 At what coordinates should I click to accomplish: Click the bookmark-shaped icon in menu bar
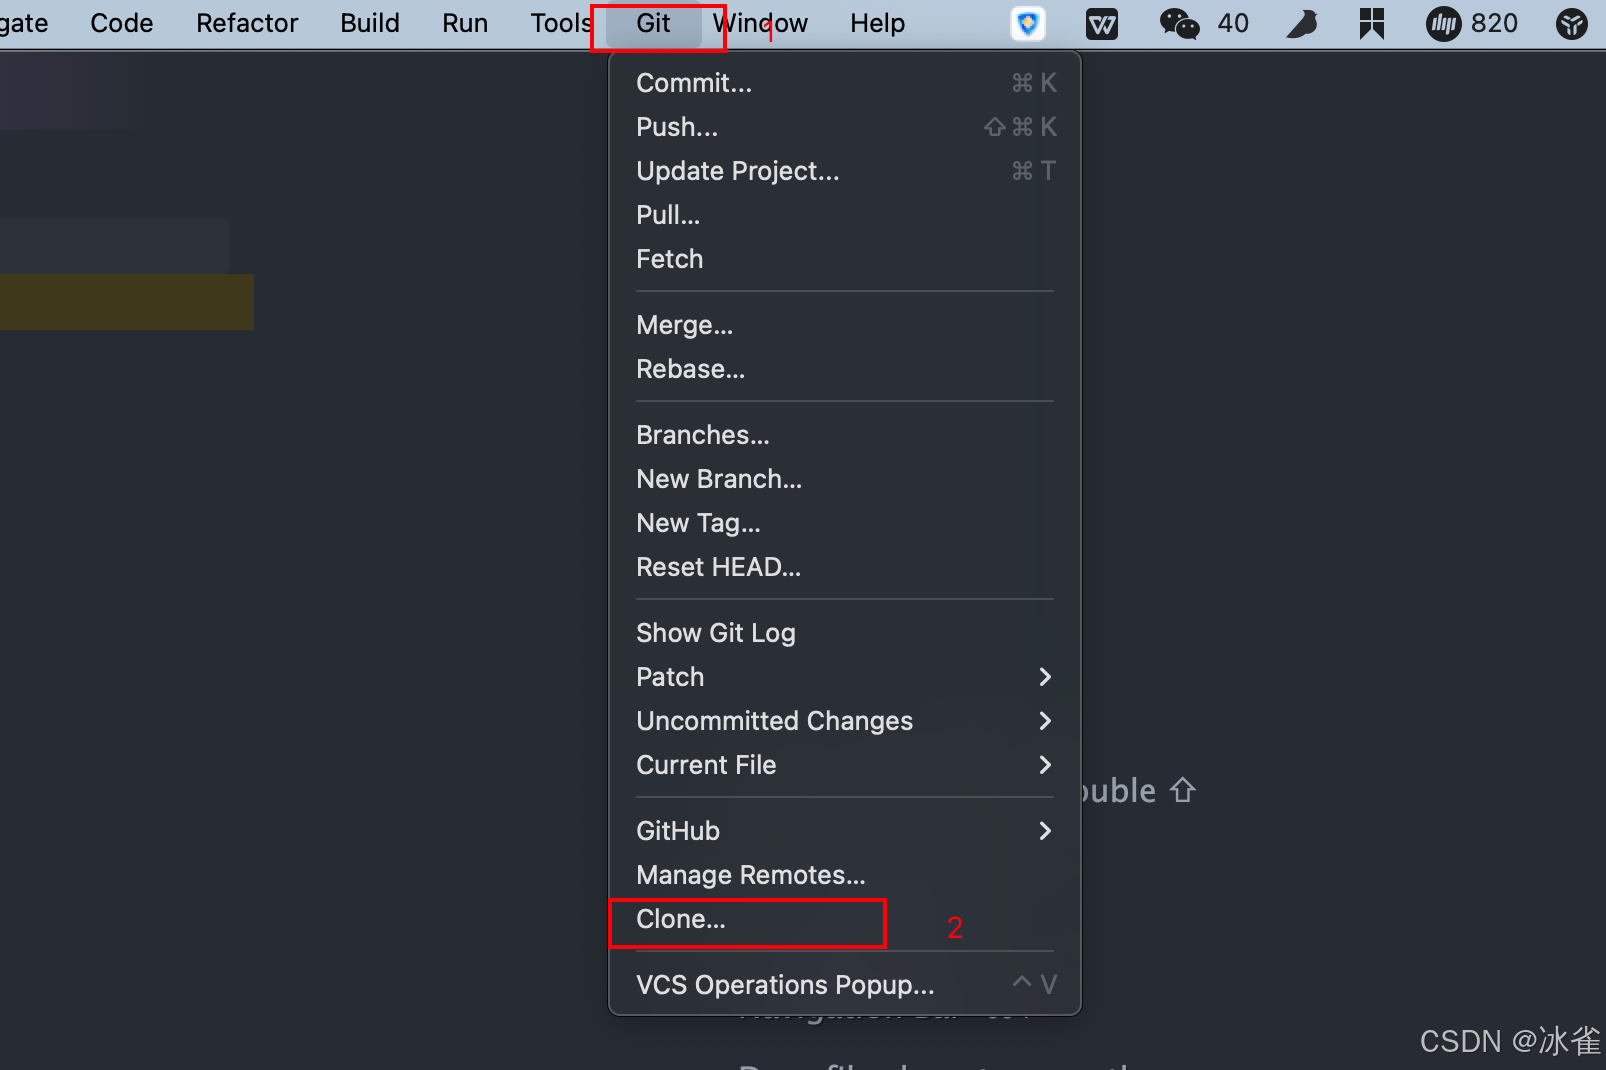click(1372, 23)
